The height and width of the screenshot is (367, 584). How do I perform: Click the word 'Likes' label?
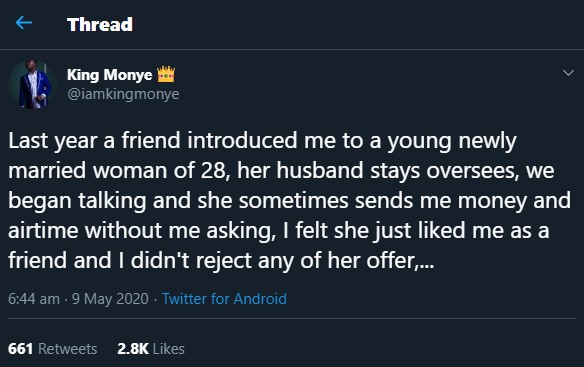pos(169,349)
